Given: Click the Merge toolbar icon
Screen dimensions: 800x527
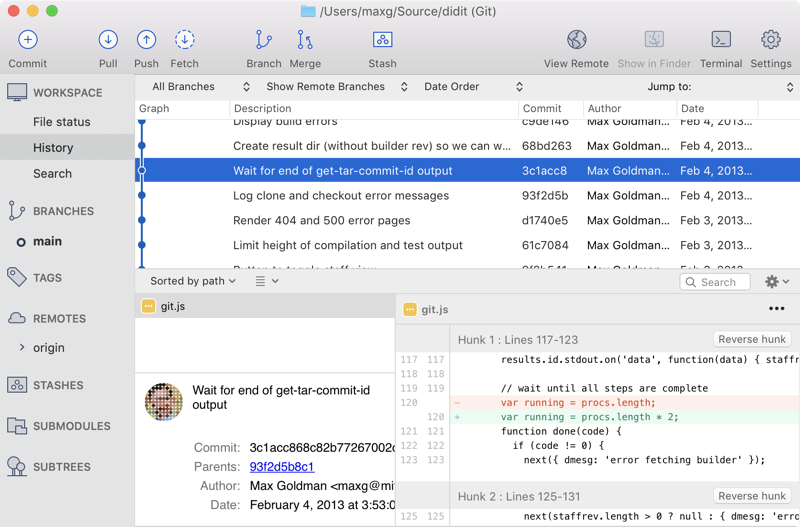Looking at the screenshot, I should 305,40.
